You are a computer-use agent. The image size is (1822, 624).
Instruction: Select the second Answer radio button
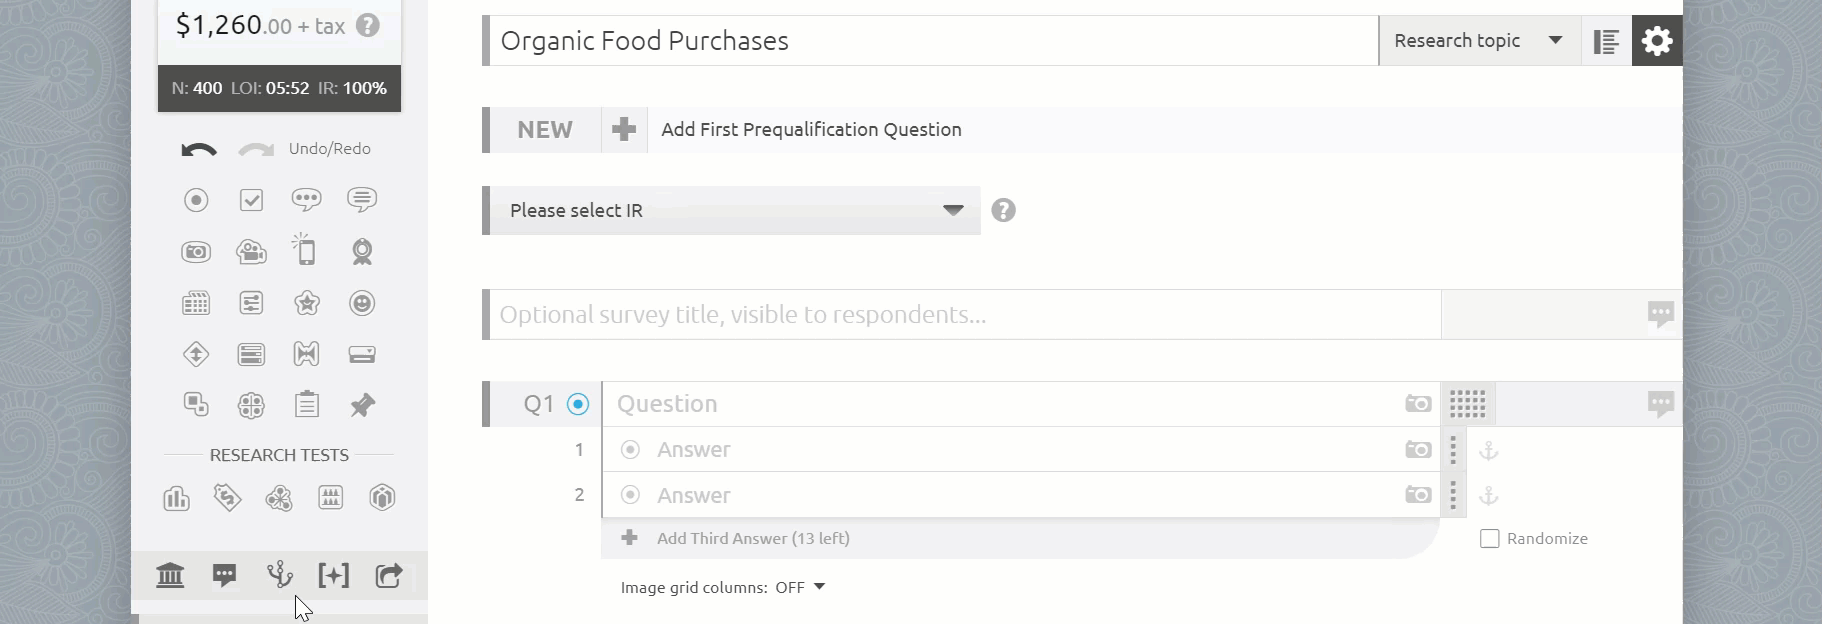[x=630, y=495]
